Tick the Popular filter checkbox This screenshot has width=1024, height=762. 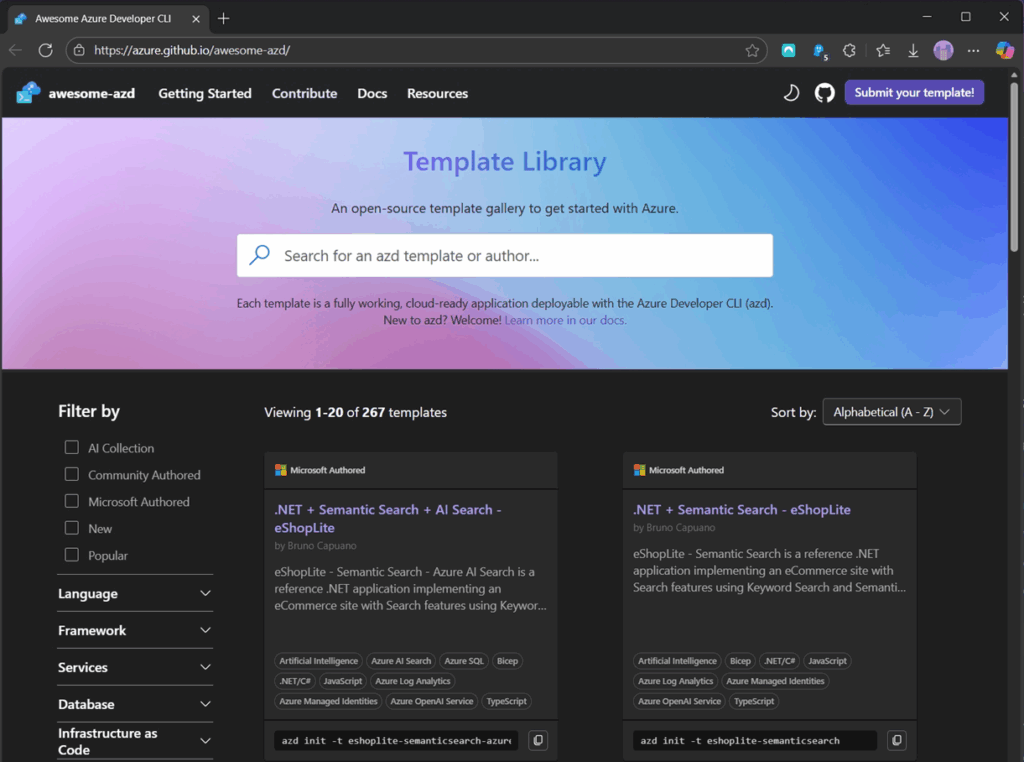click(72, 555)
